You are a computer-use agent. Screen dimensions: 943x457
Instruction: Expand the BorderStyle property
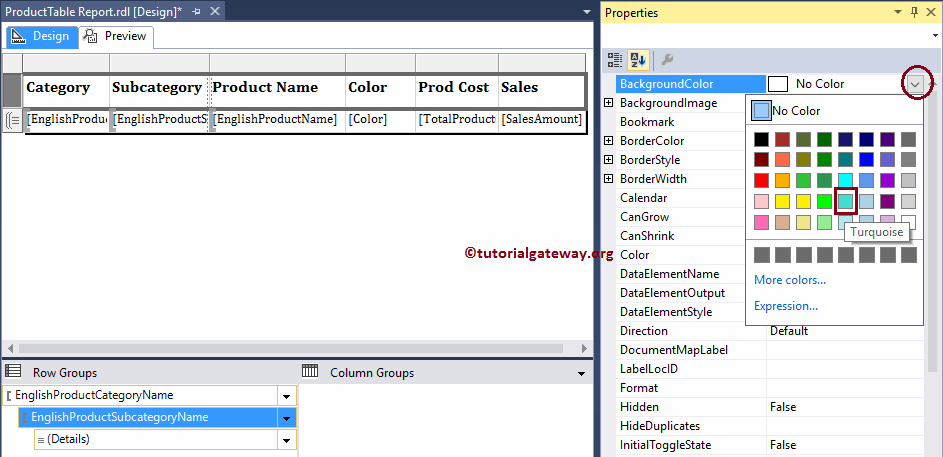[x=609, y=160]
